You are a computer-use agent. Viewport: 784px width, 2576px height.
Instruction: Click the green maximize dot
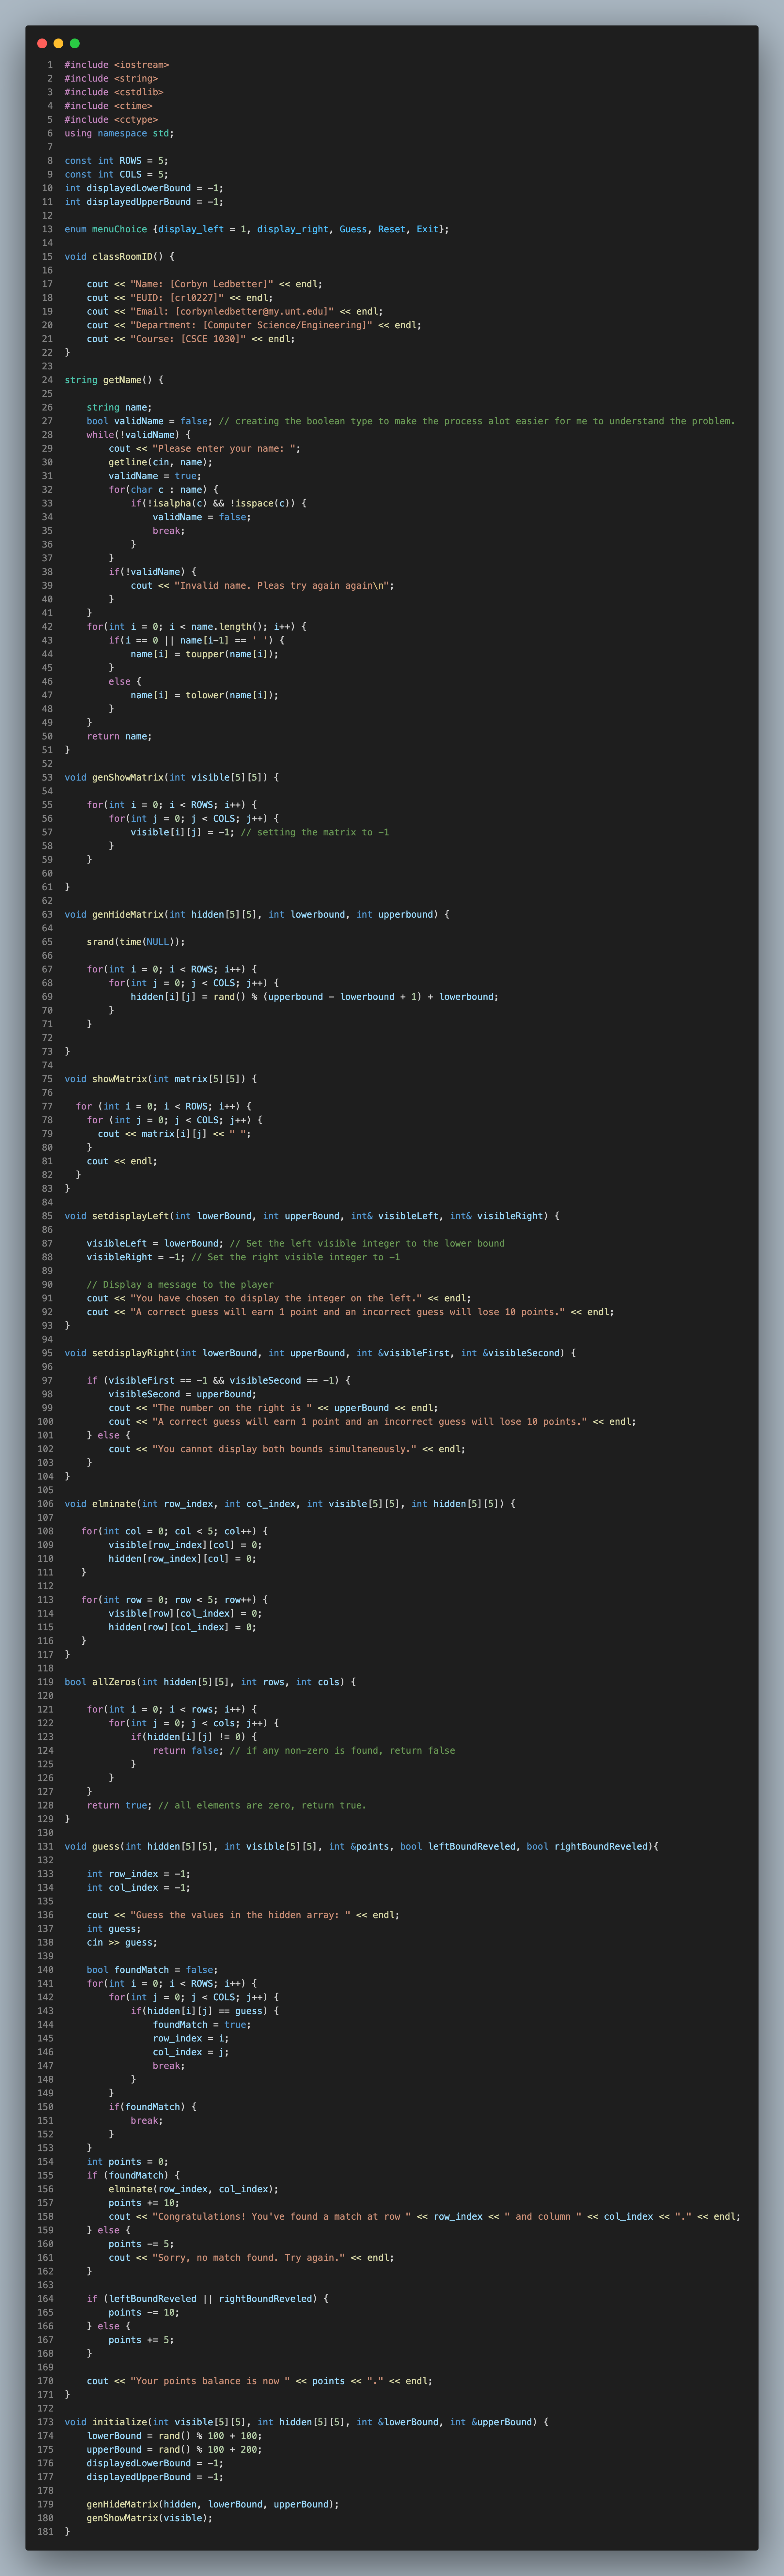75,43
